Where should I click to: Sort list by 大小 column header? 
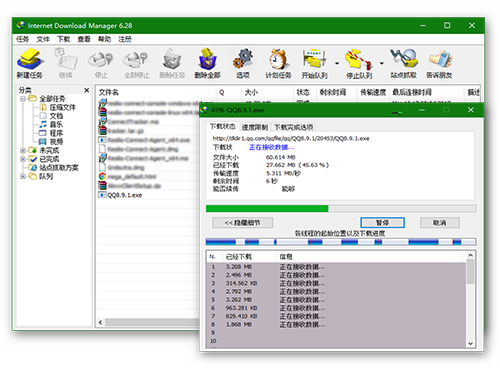267,92
